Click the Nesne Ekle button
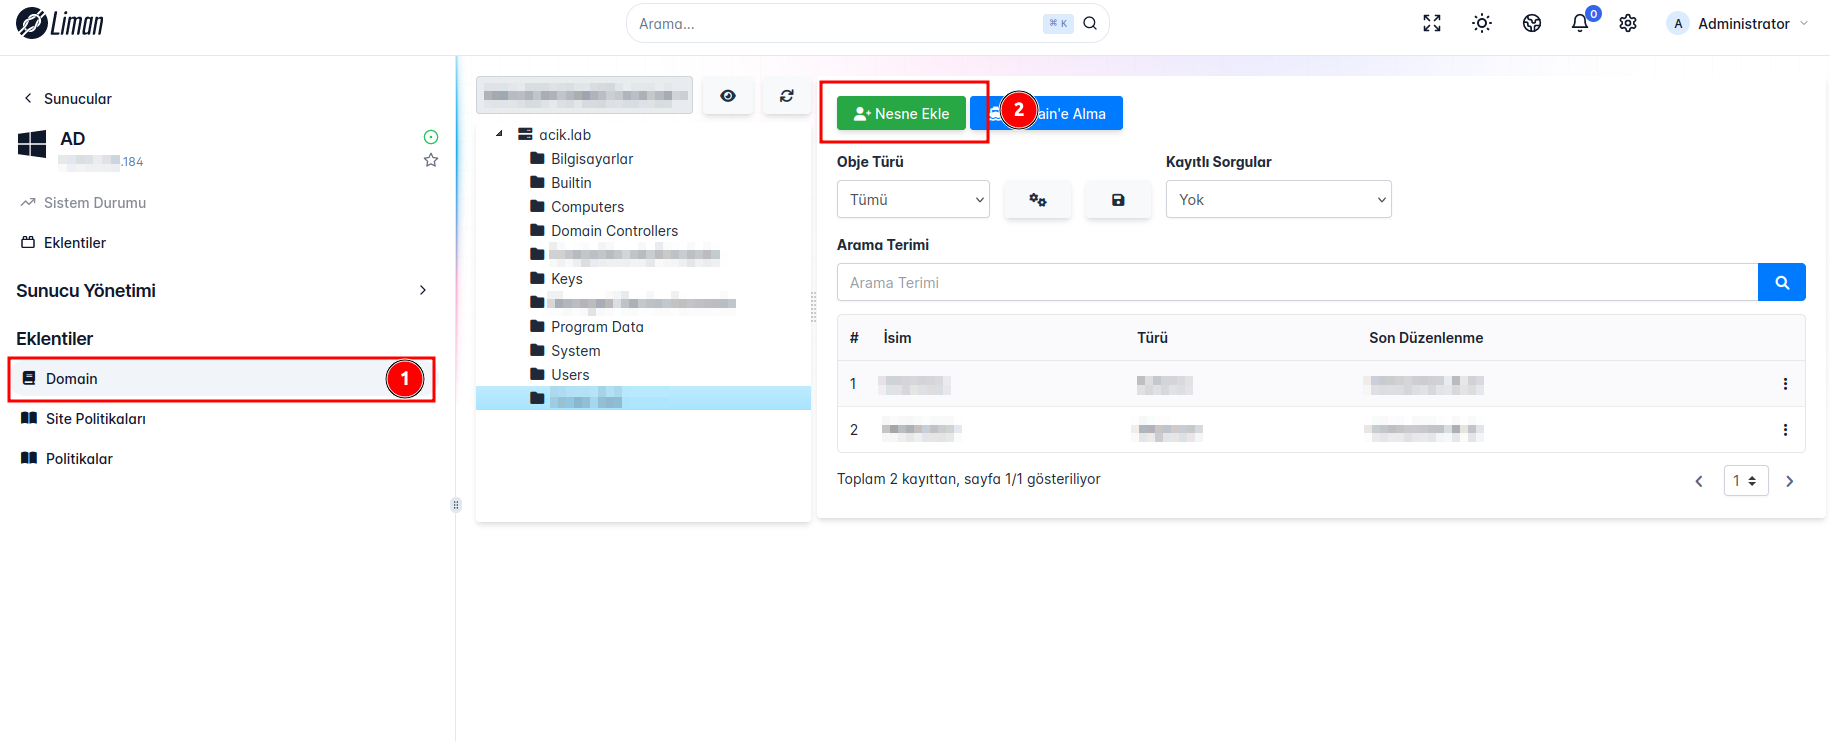The height and width of the screenshot is (741, 1830). point(901,113)
